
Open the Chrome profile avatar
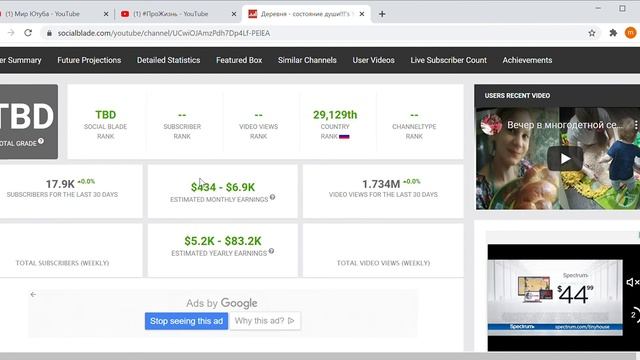(x=630, y=33)
